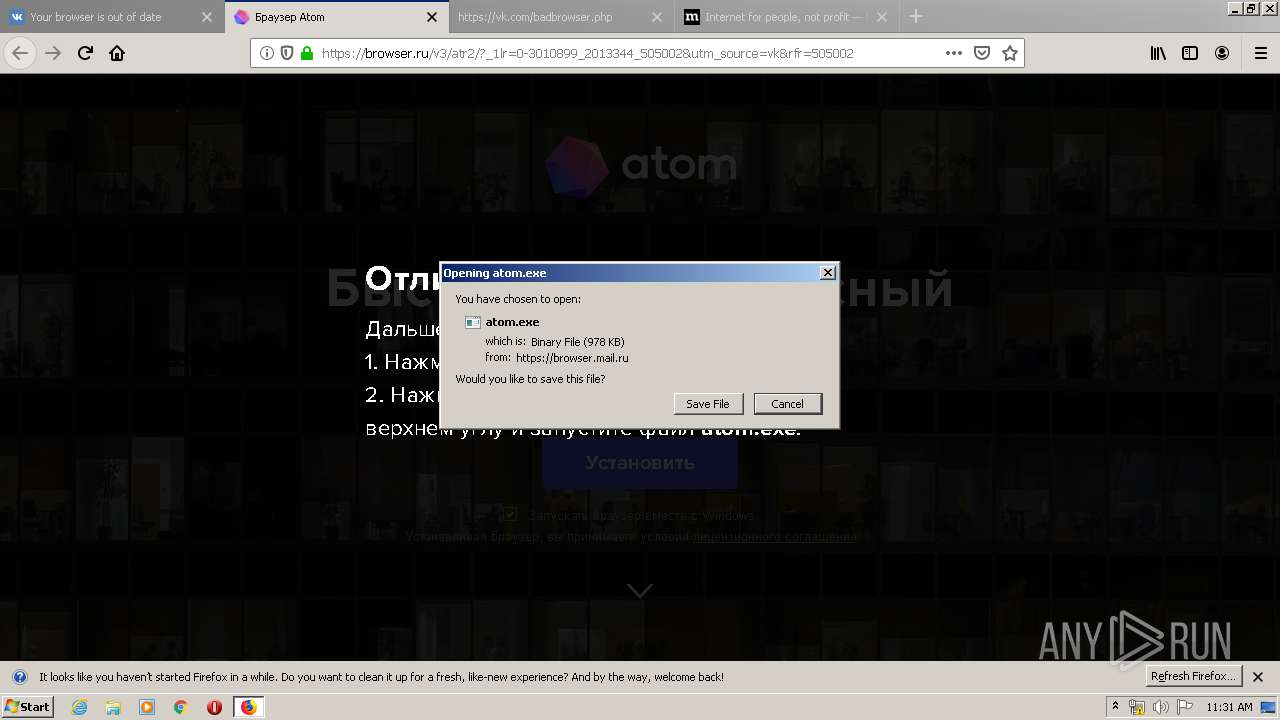Click Refresh Firefox button in notification bar
The height and width of the screenshot is (720, 1280).
click(x=1194, y=676)
